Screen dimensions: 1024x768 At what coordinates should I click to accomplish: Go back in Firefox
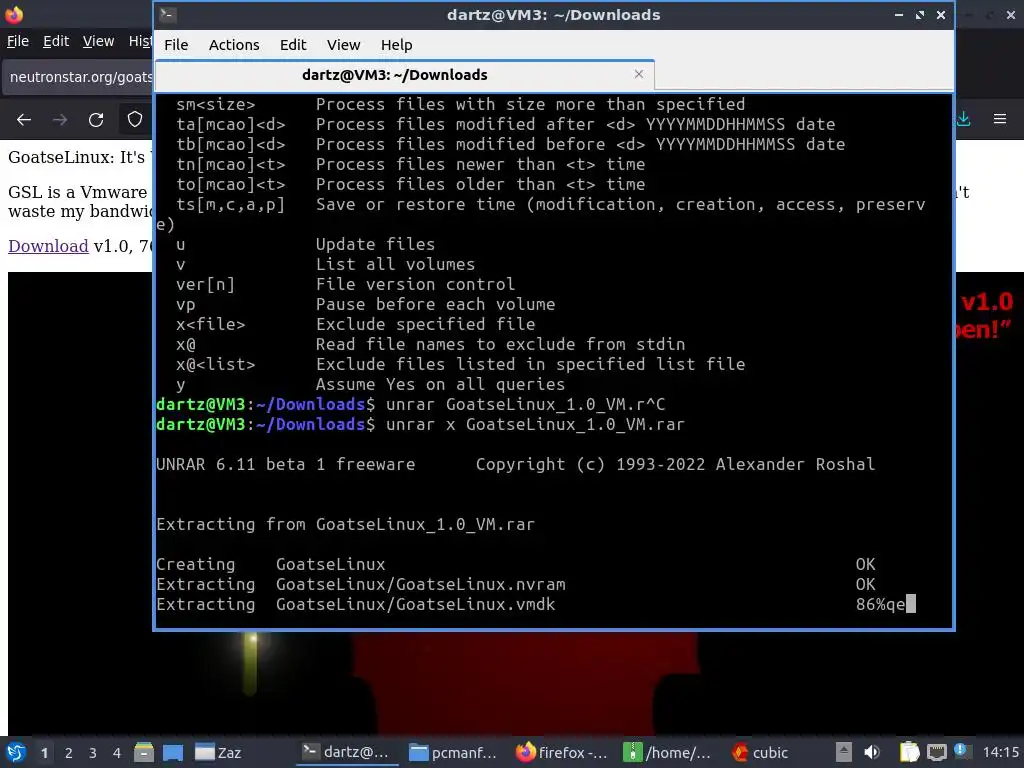24,120
